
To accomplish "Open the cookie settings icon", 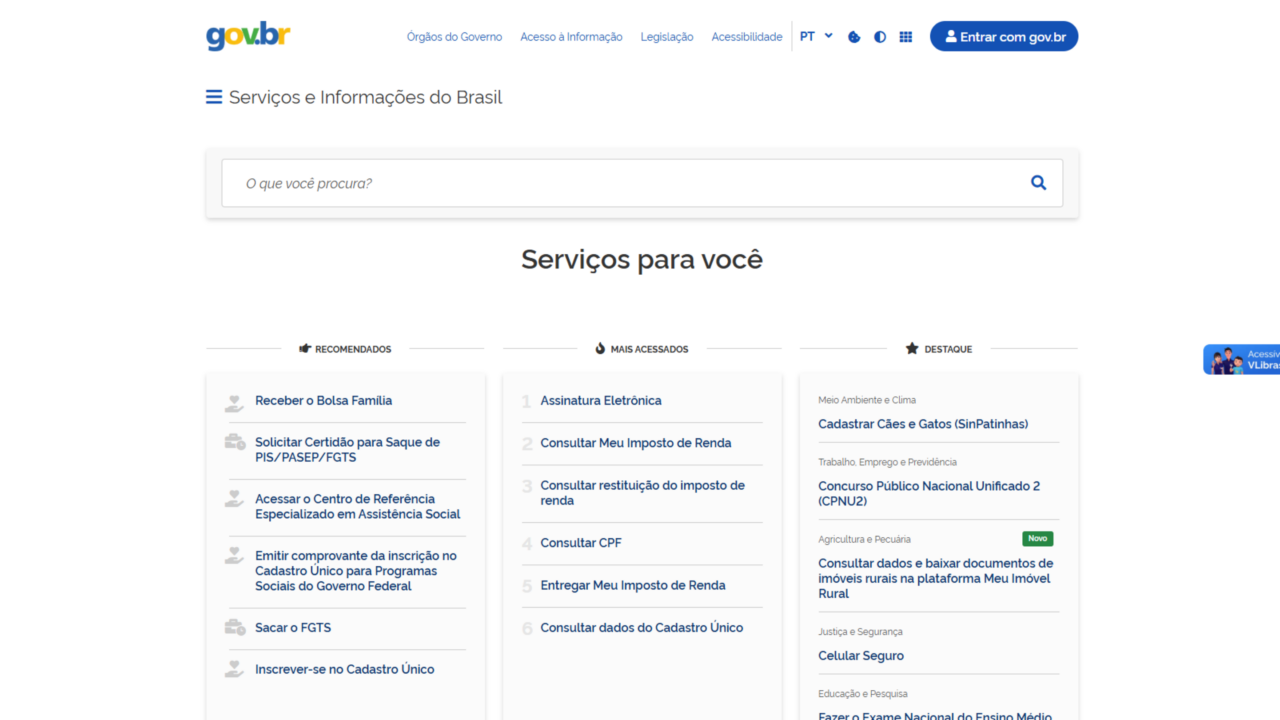I will (x=852, y=36).
